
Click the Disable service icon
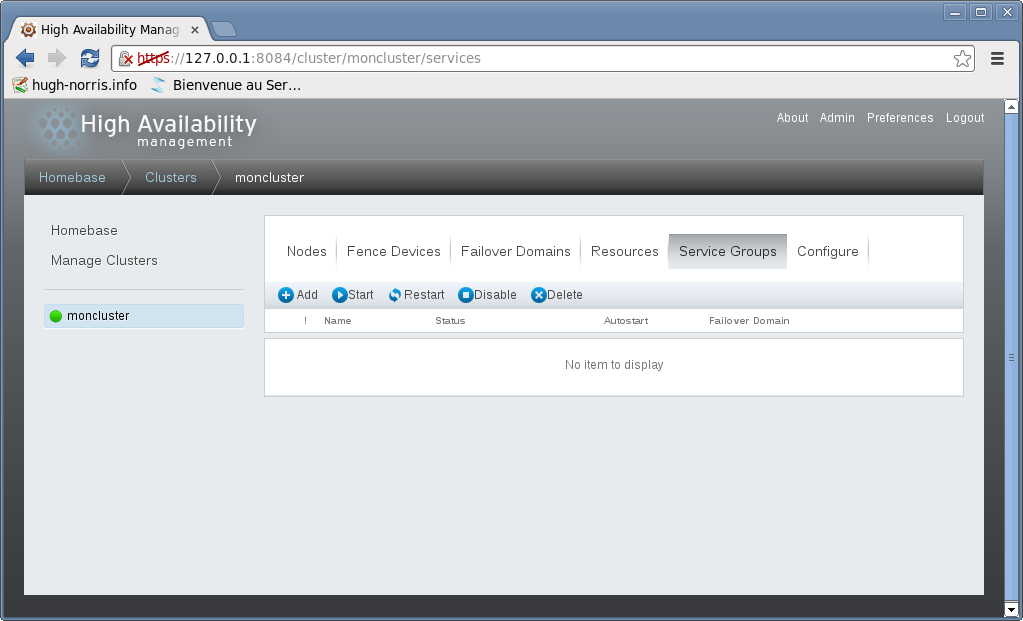465,295
